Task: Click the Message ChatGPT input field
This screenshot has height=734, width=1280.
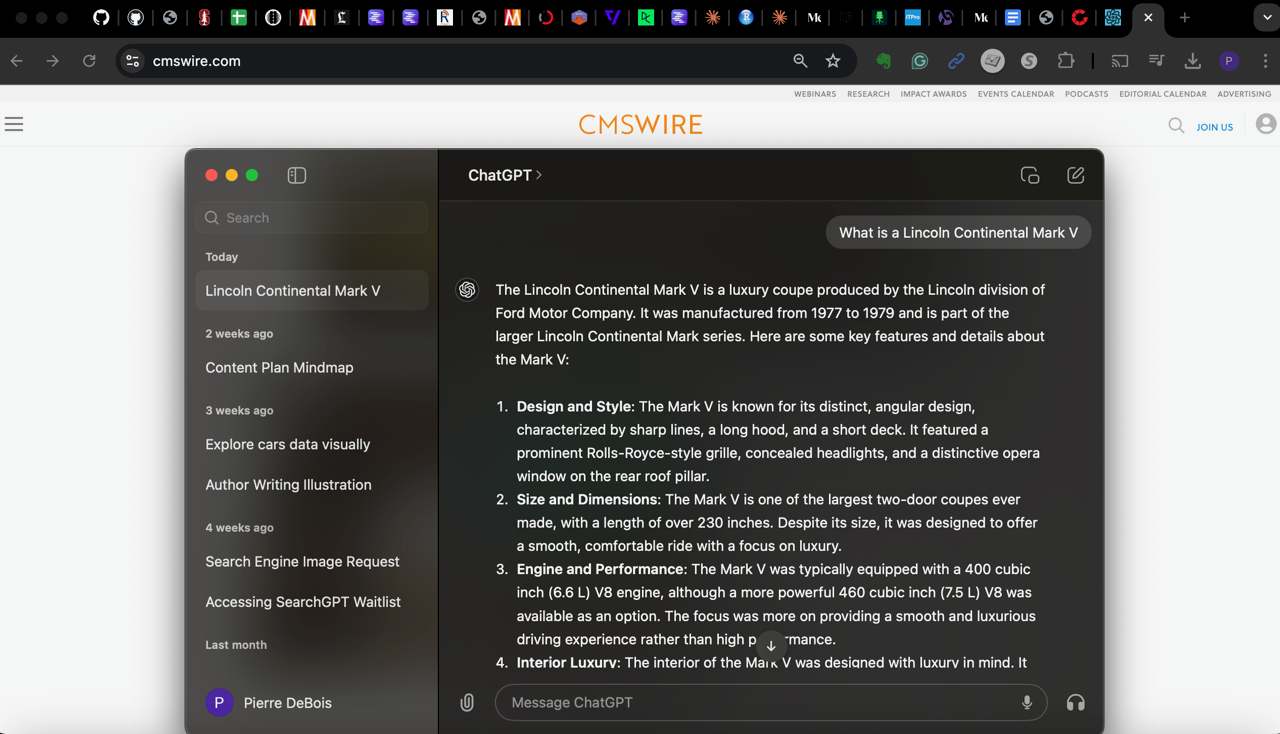Action: tap(771, 703)
